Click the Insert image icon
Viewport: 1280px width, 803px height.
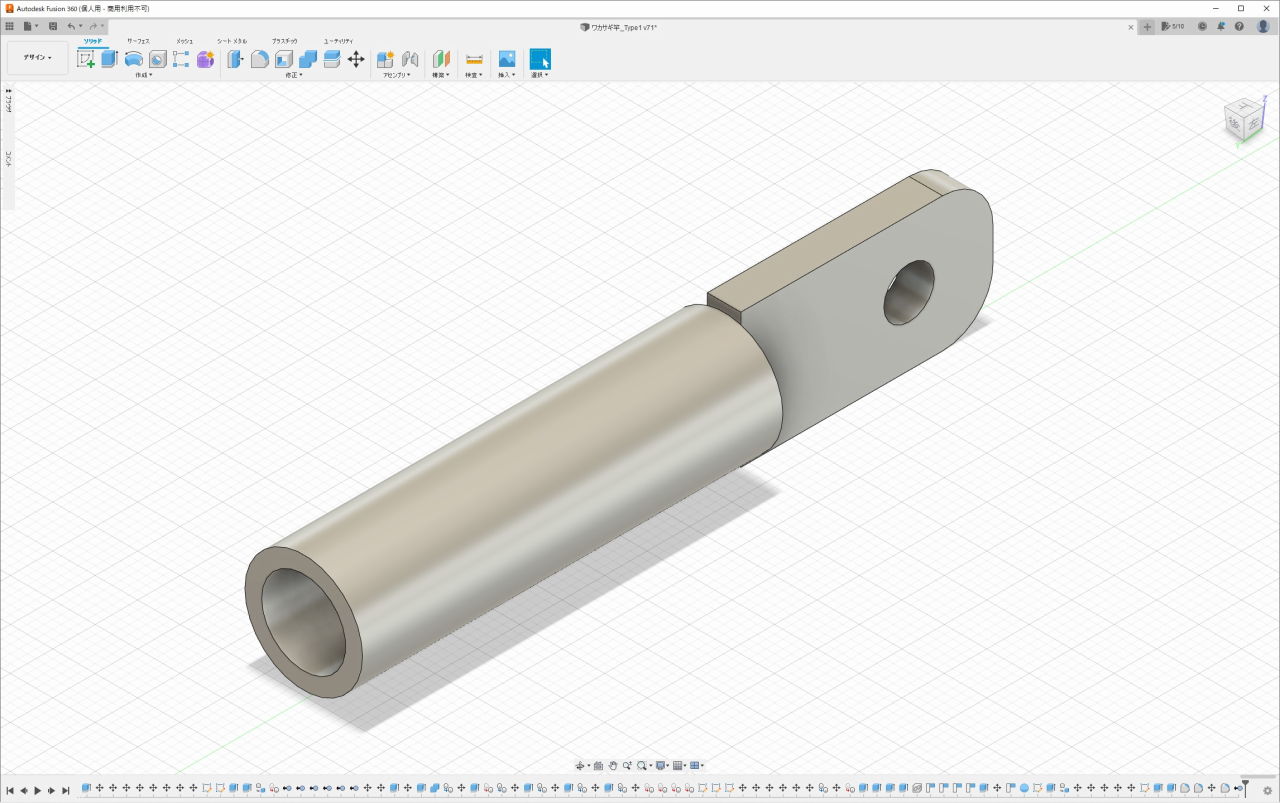click(x=507, y=59)
